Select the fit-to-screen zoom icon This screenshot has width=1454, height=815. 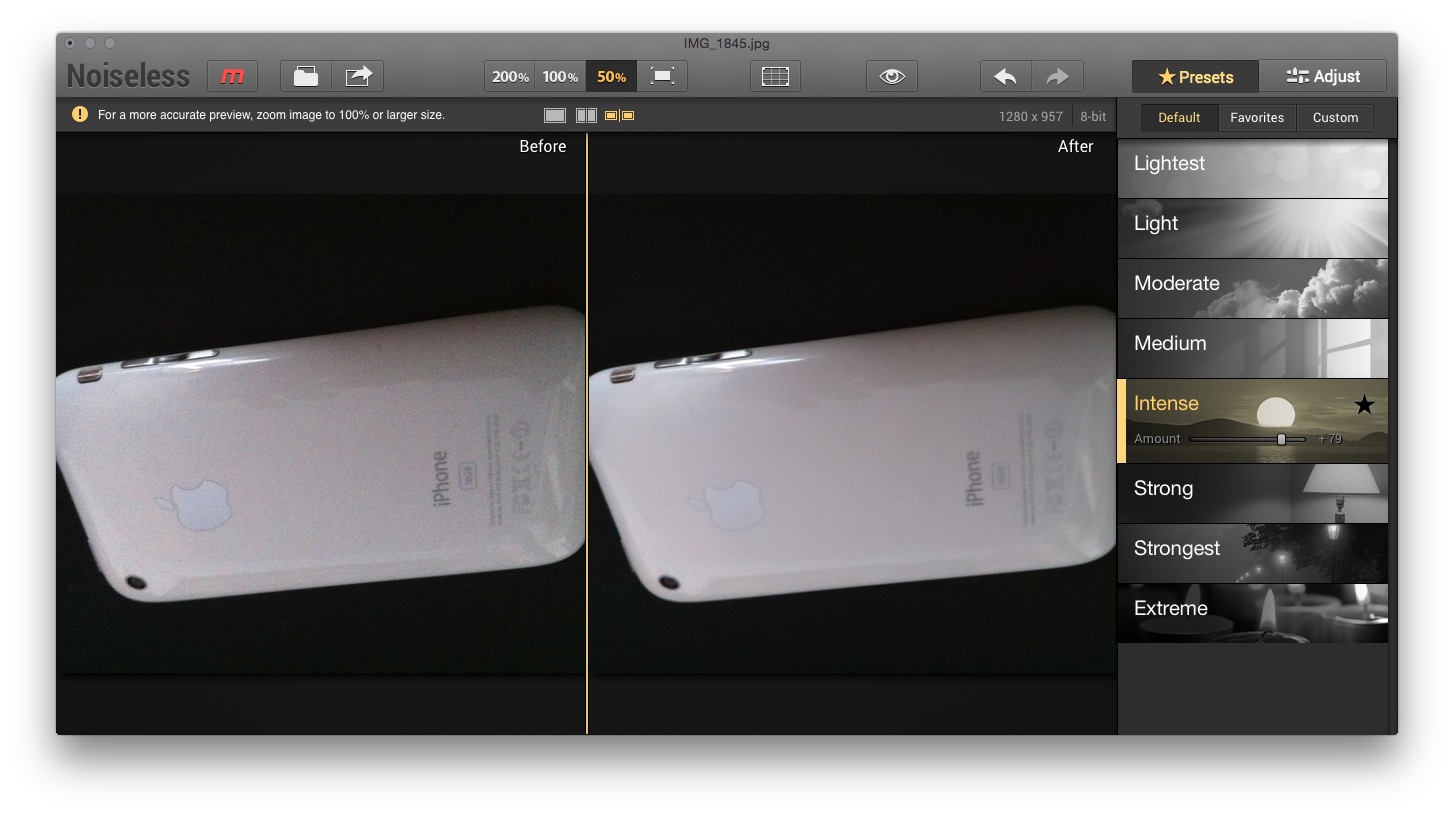click(x=662, y=75)
